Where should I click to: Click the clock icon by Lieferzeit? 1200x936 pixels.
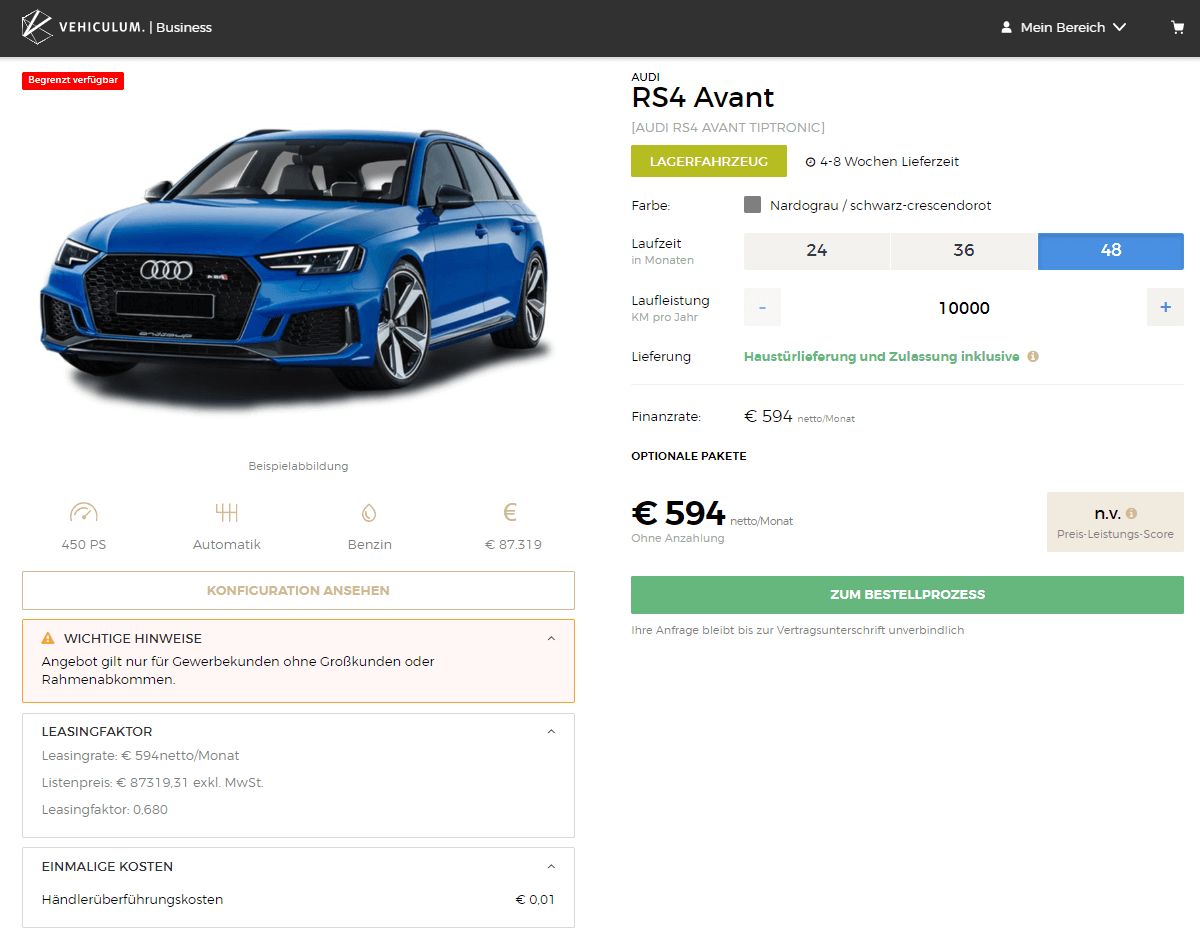click(810, 162)
